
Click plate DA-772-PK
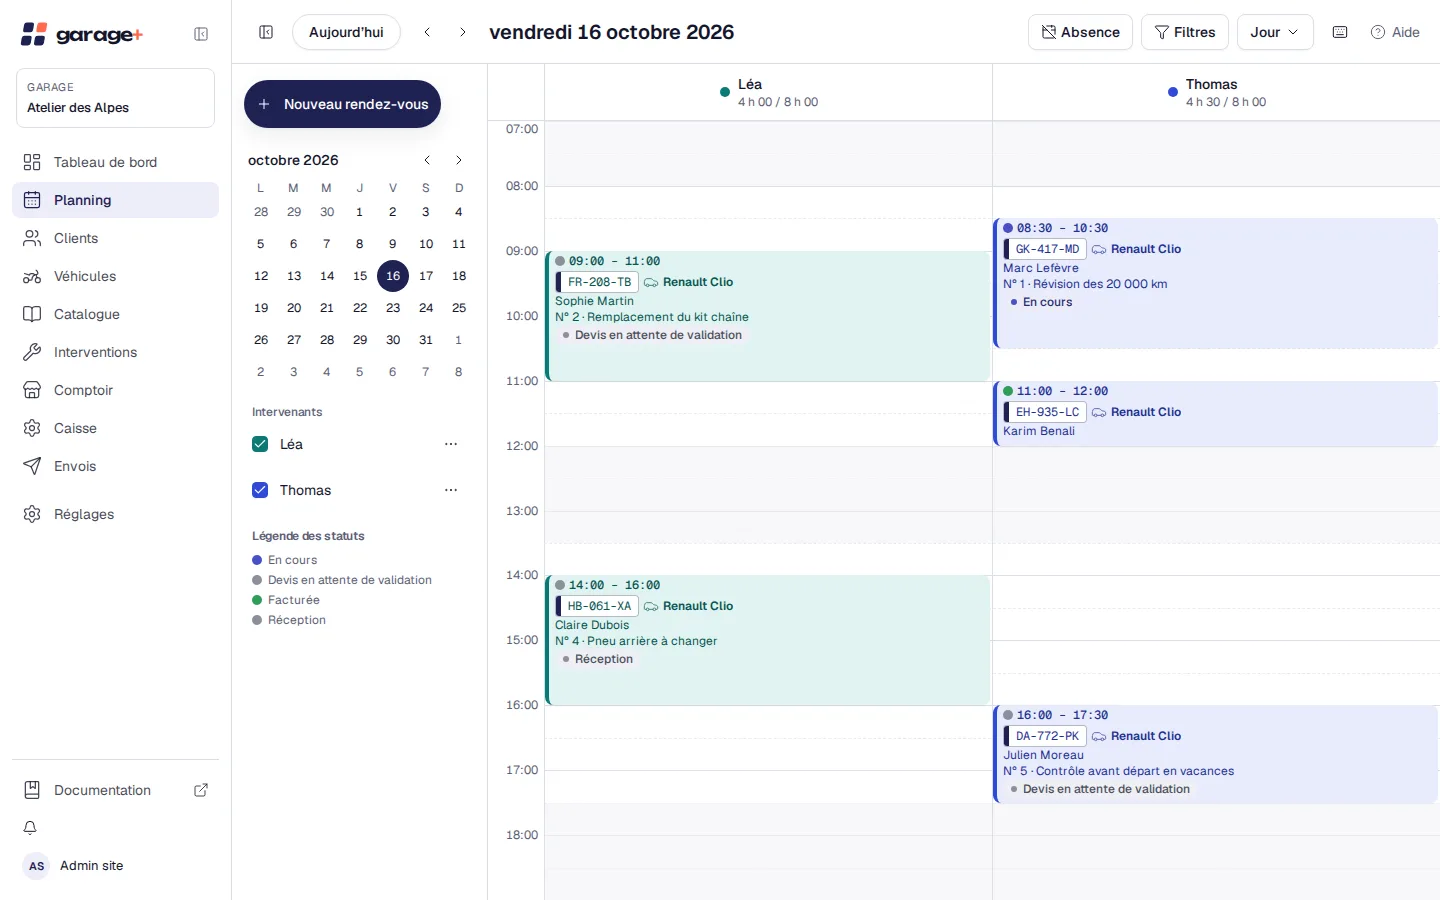1047,736
